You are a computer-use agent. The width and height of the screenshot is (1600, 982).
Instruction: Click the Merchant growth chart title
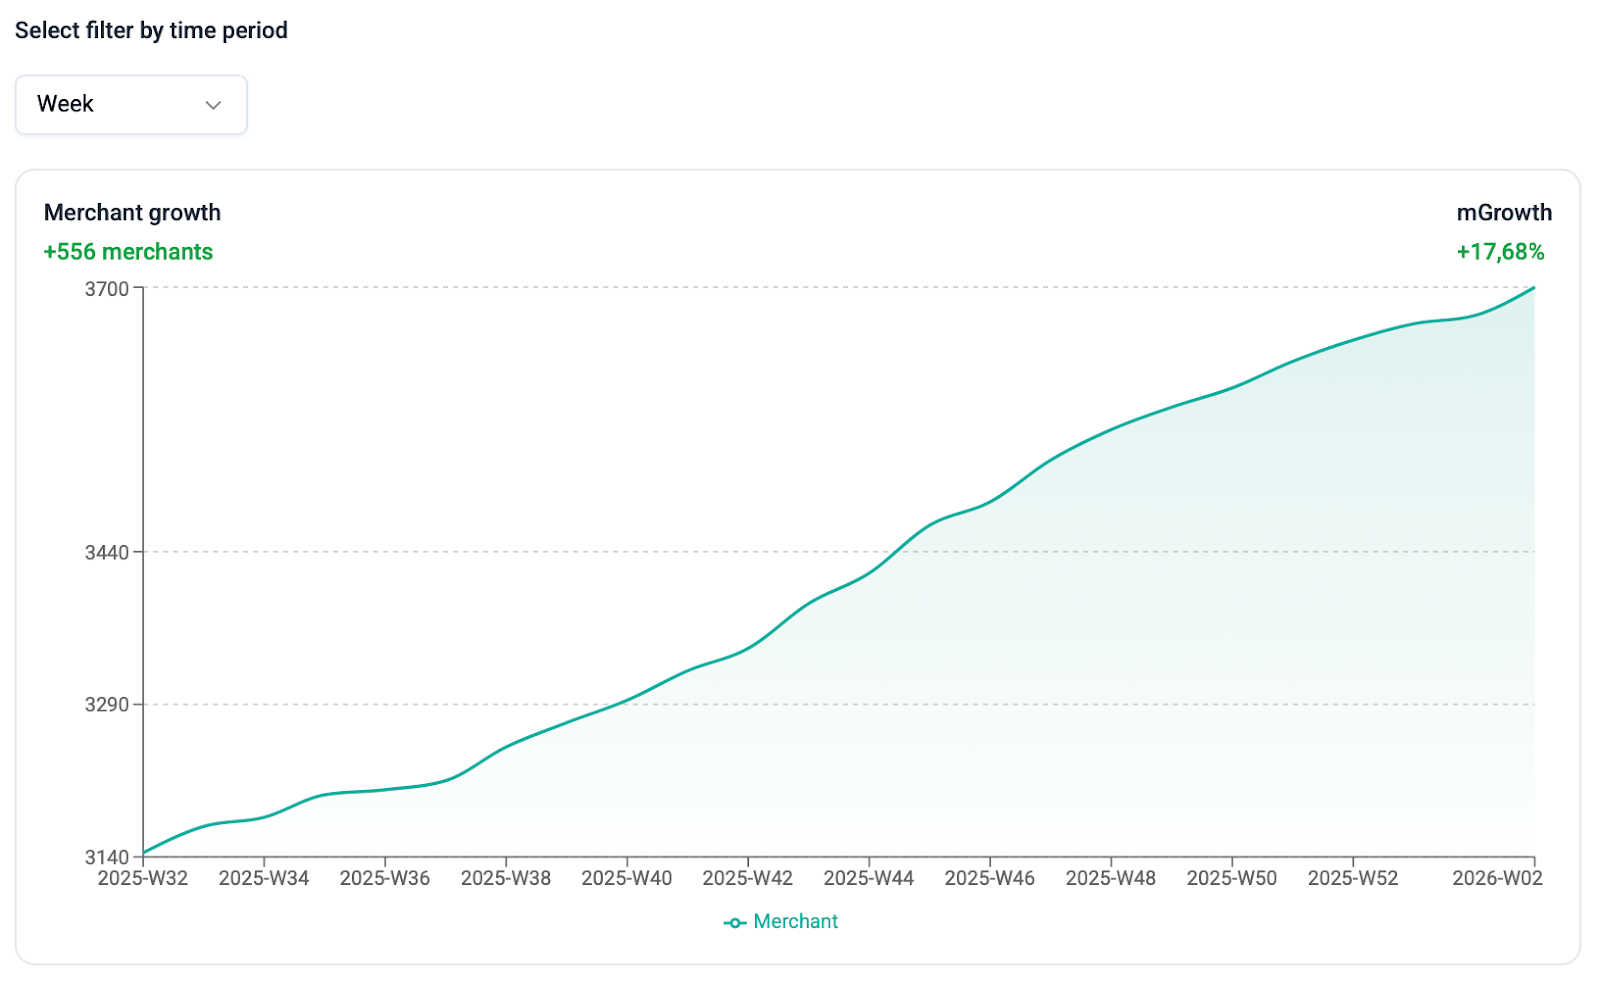pyautogui.click(x=132, y=213)
